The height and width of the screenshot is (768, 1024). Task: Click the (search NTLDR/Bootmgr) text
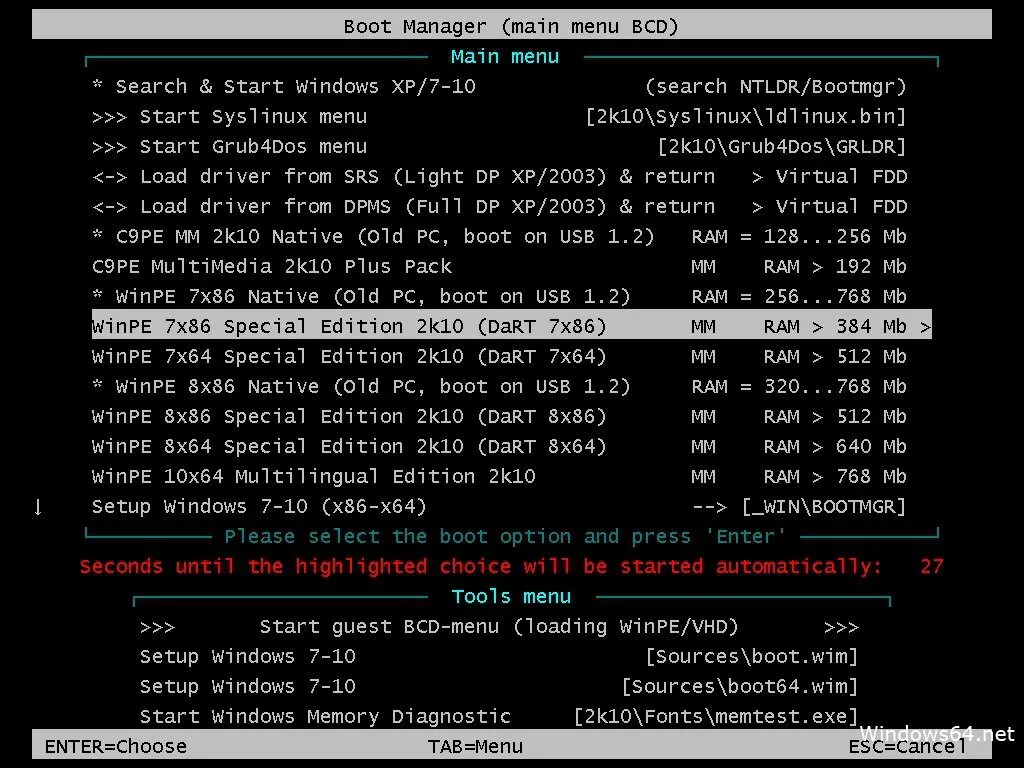coord(776,86)
